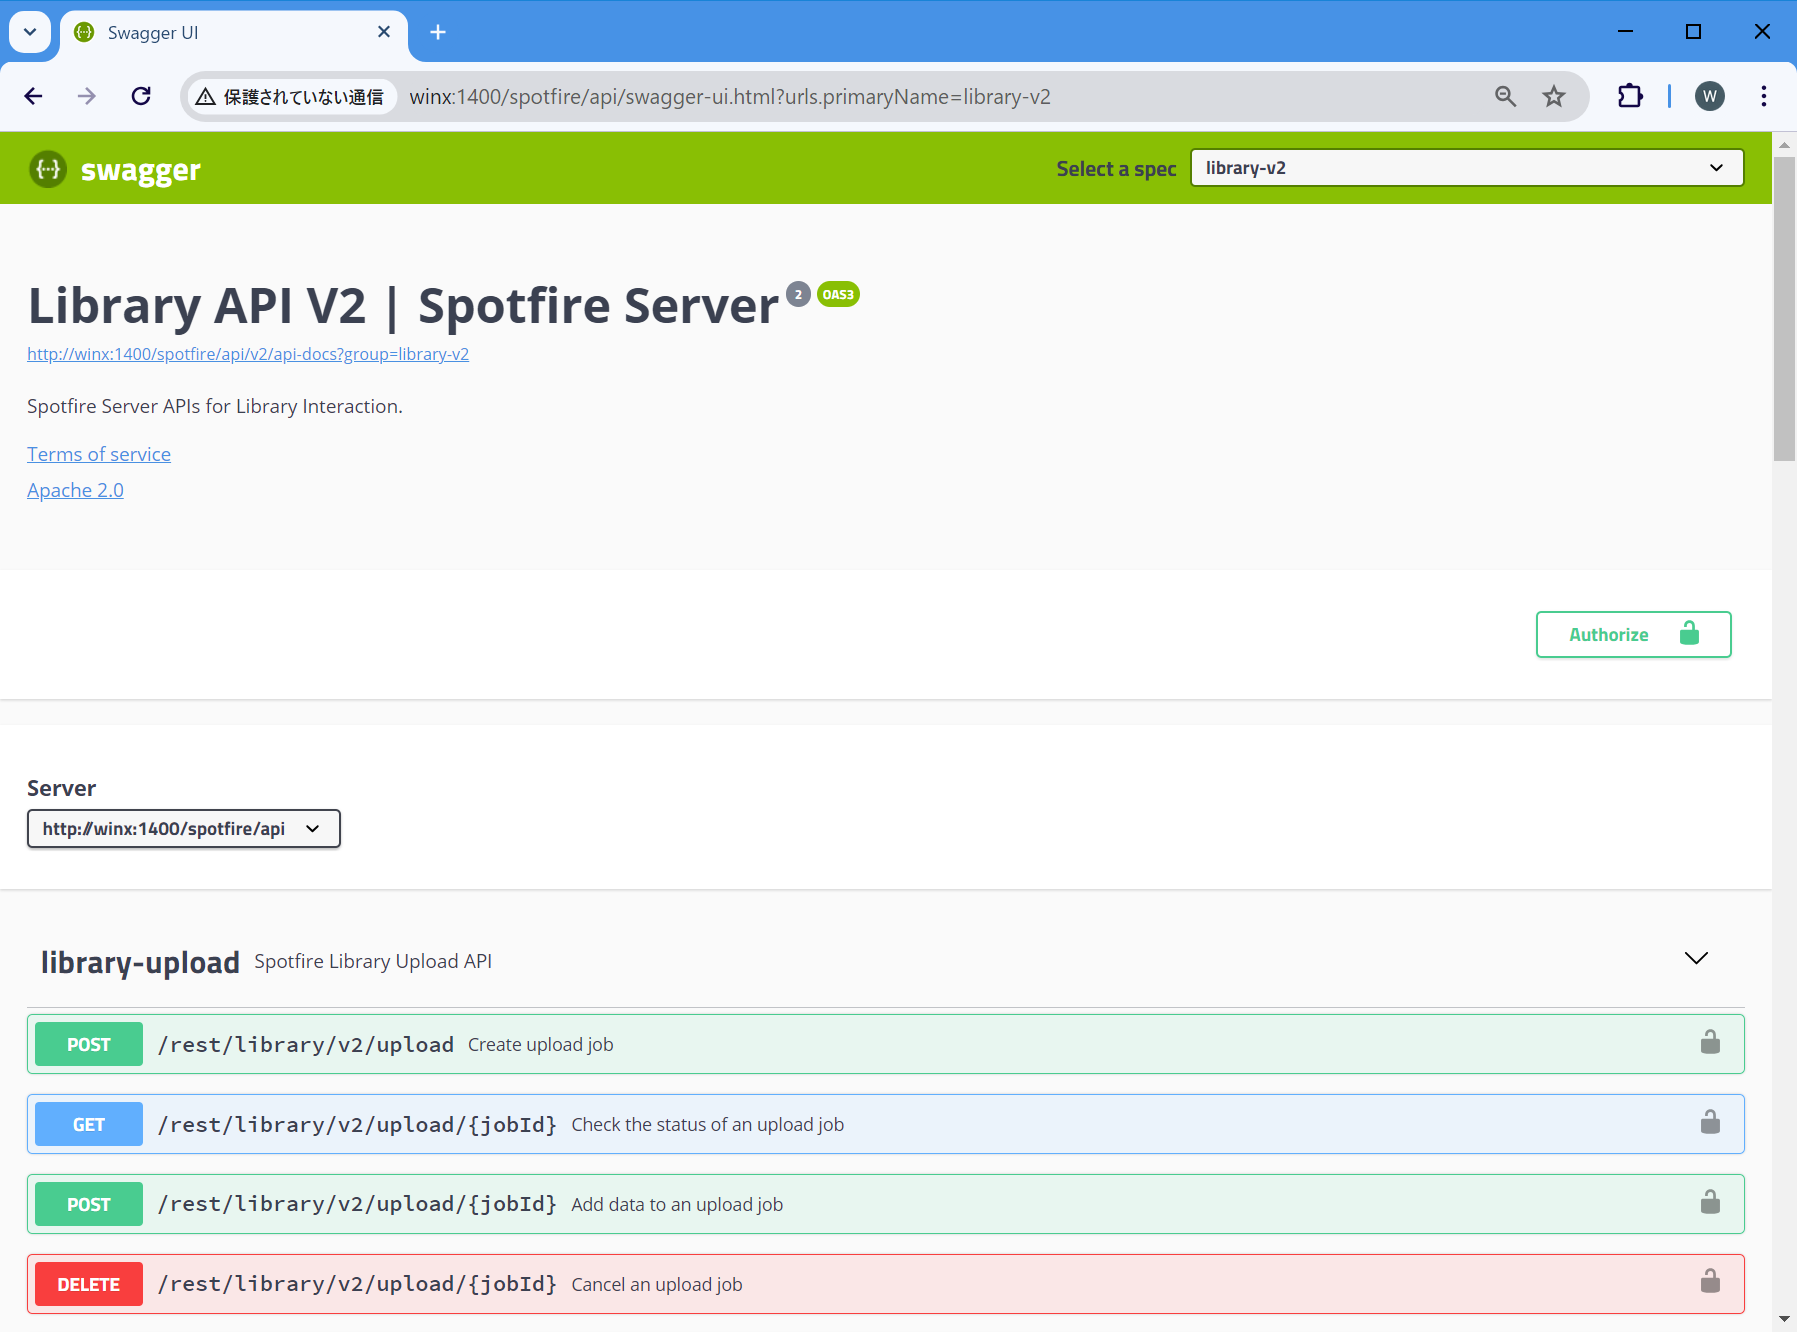
Task: Collapse the library-upload section
Action: tap(1696, 959)
